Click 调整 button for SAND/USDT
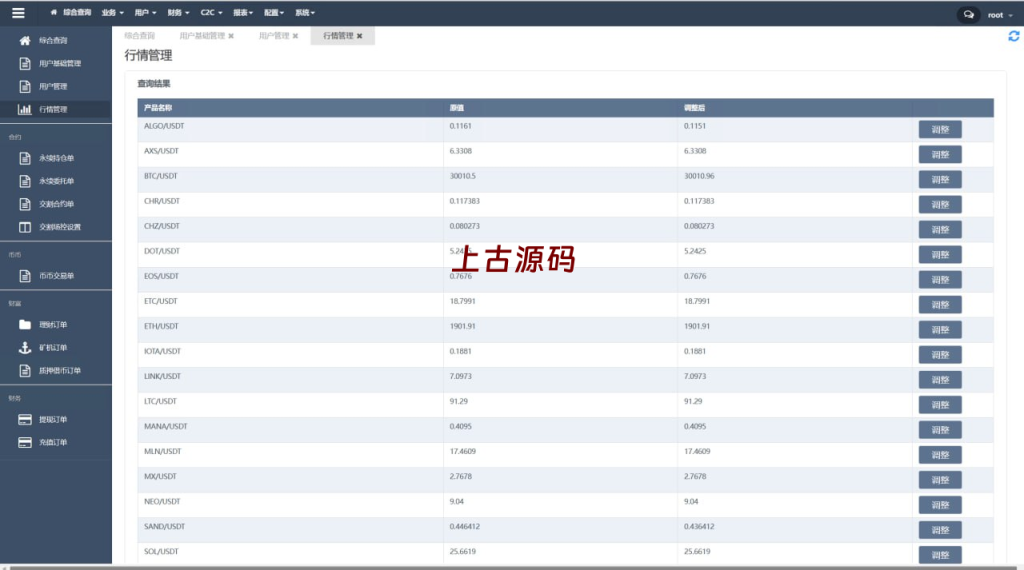 940,530
